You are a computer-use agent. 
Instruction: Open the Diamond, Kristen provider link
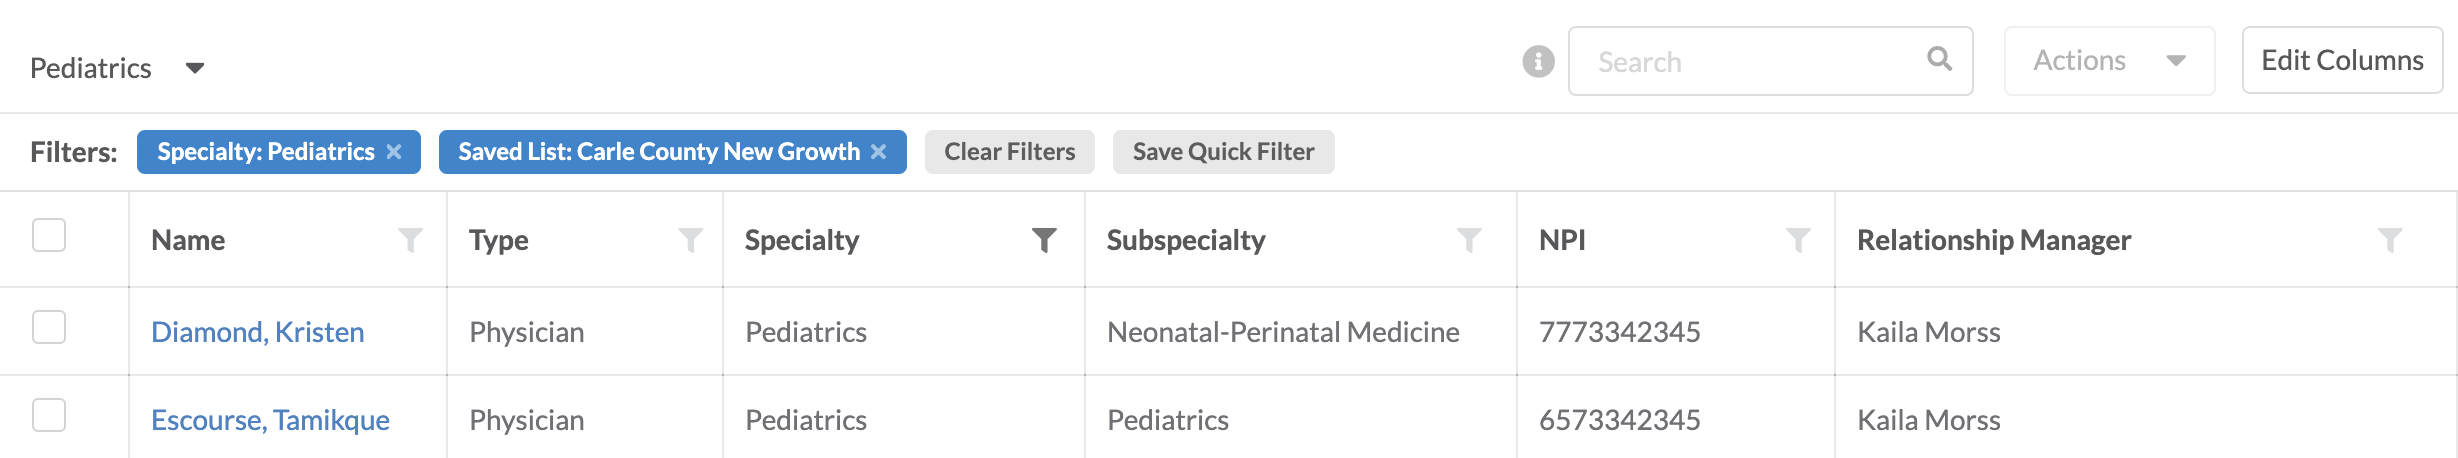click(x=258, y=332)
